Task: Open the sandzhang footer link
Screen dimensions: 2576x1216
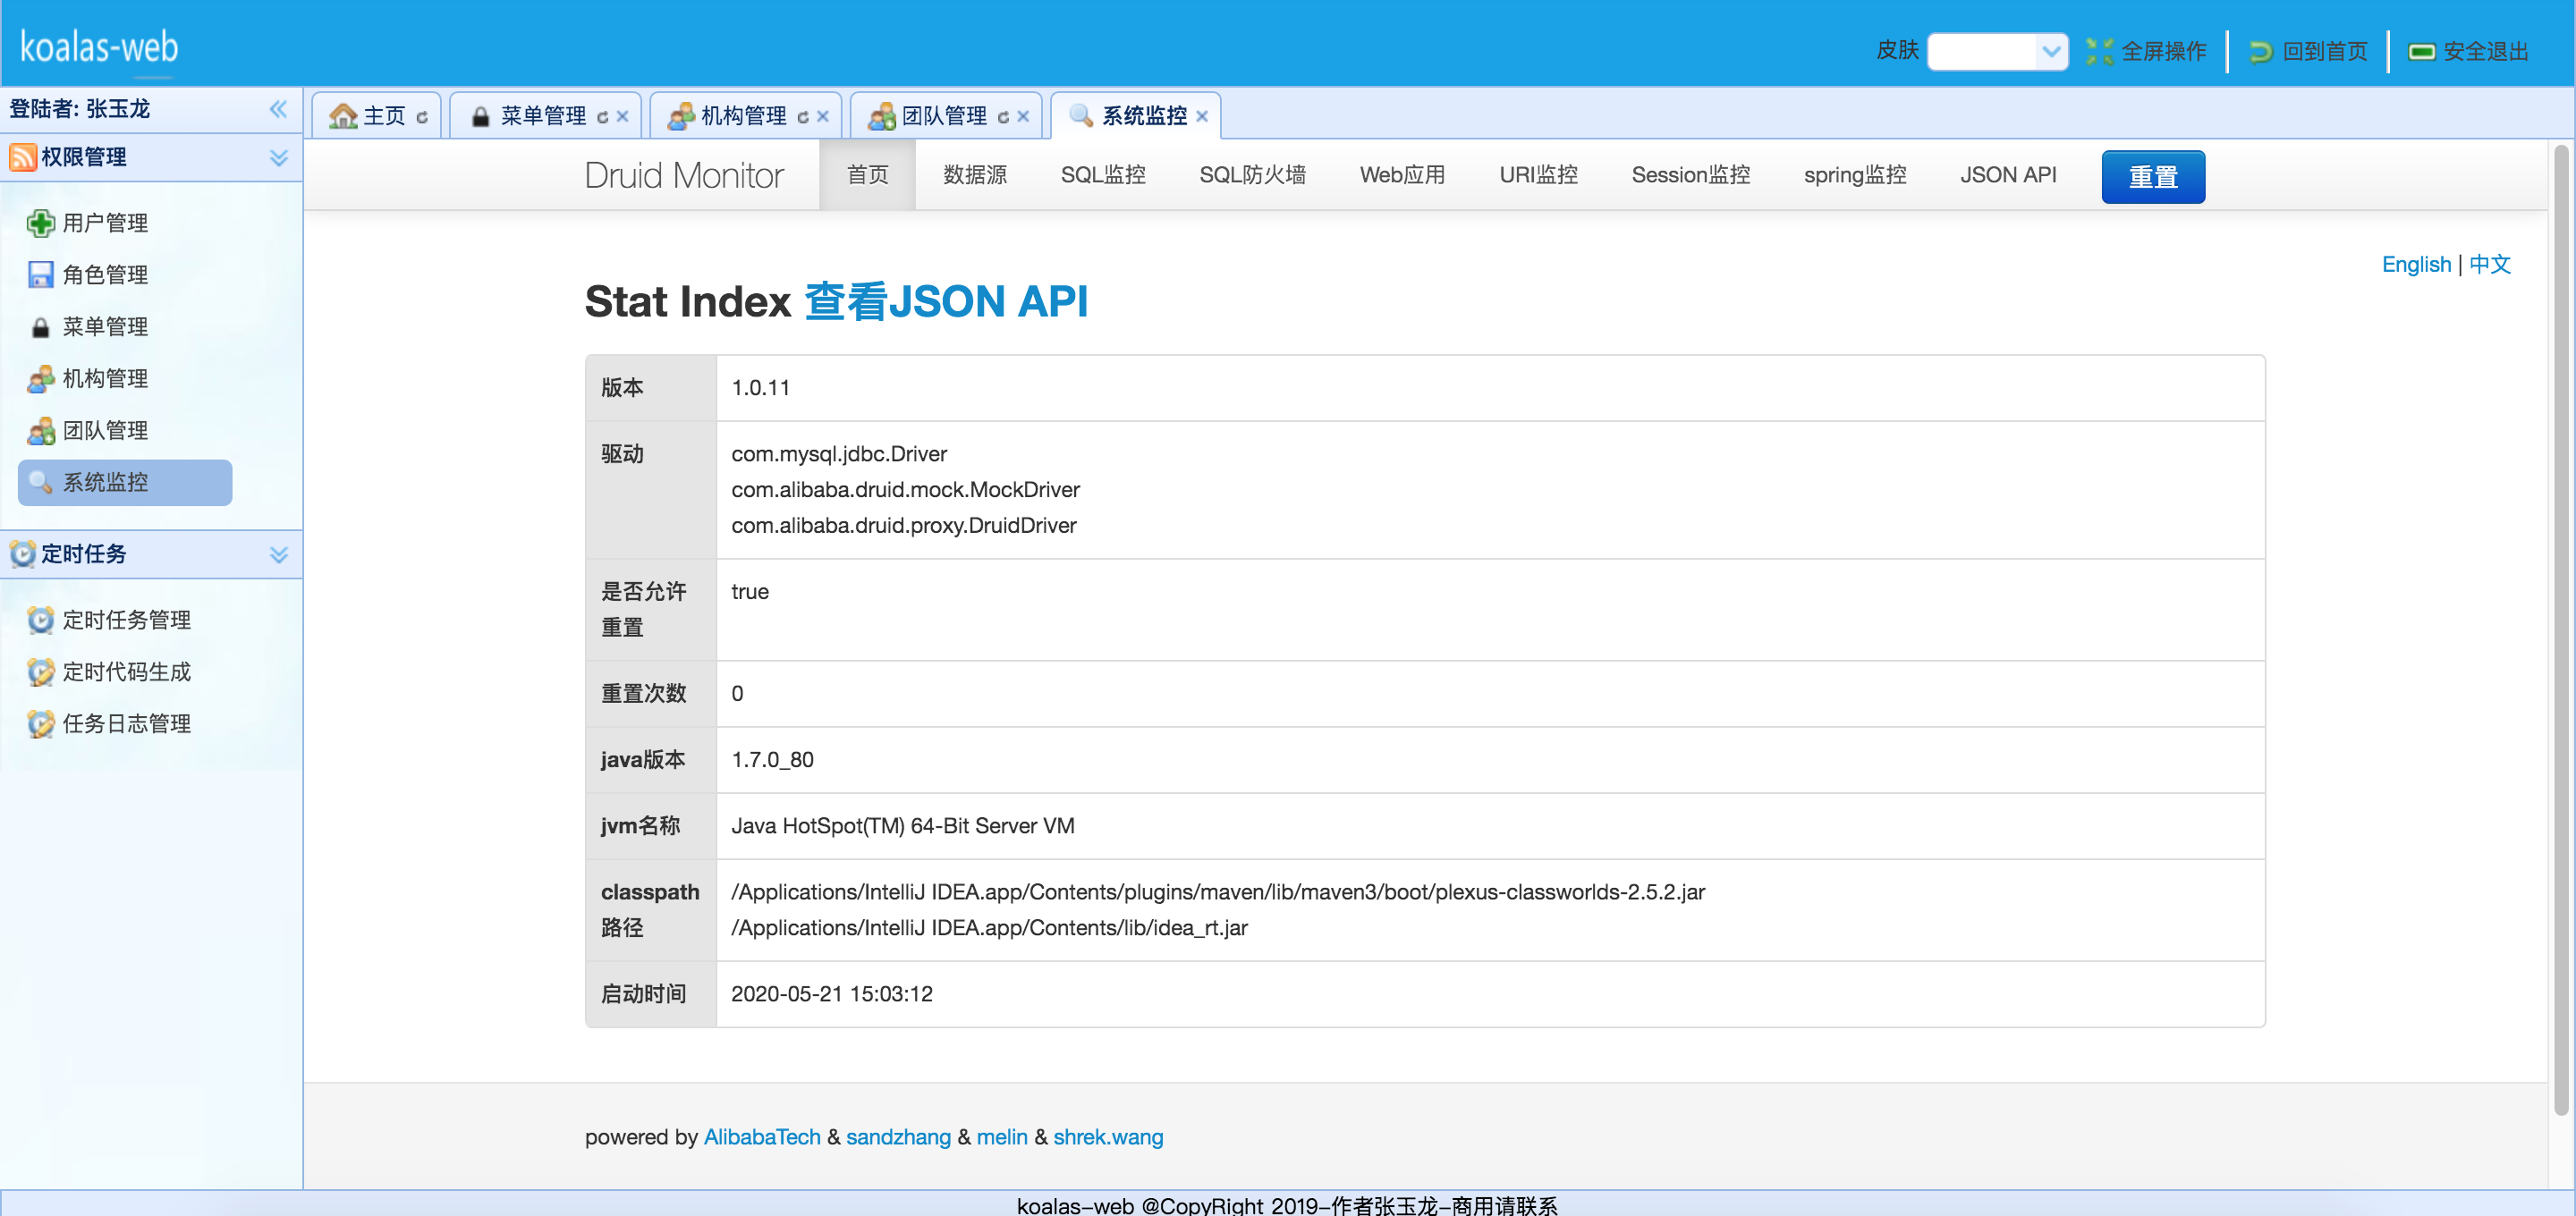Action: [x=898, y=1137]
